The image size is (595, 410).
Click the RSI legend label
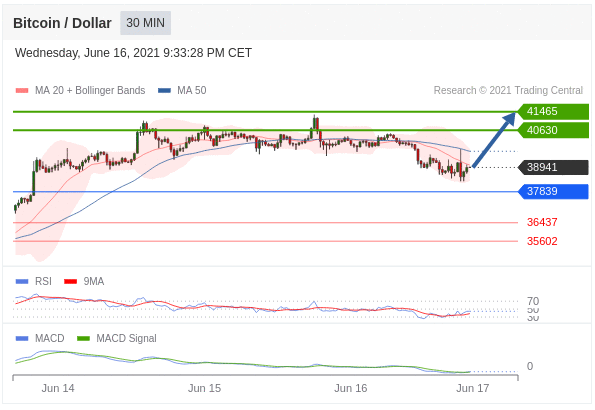coord(43,281)
